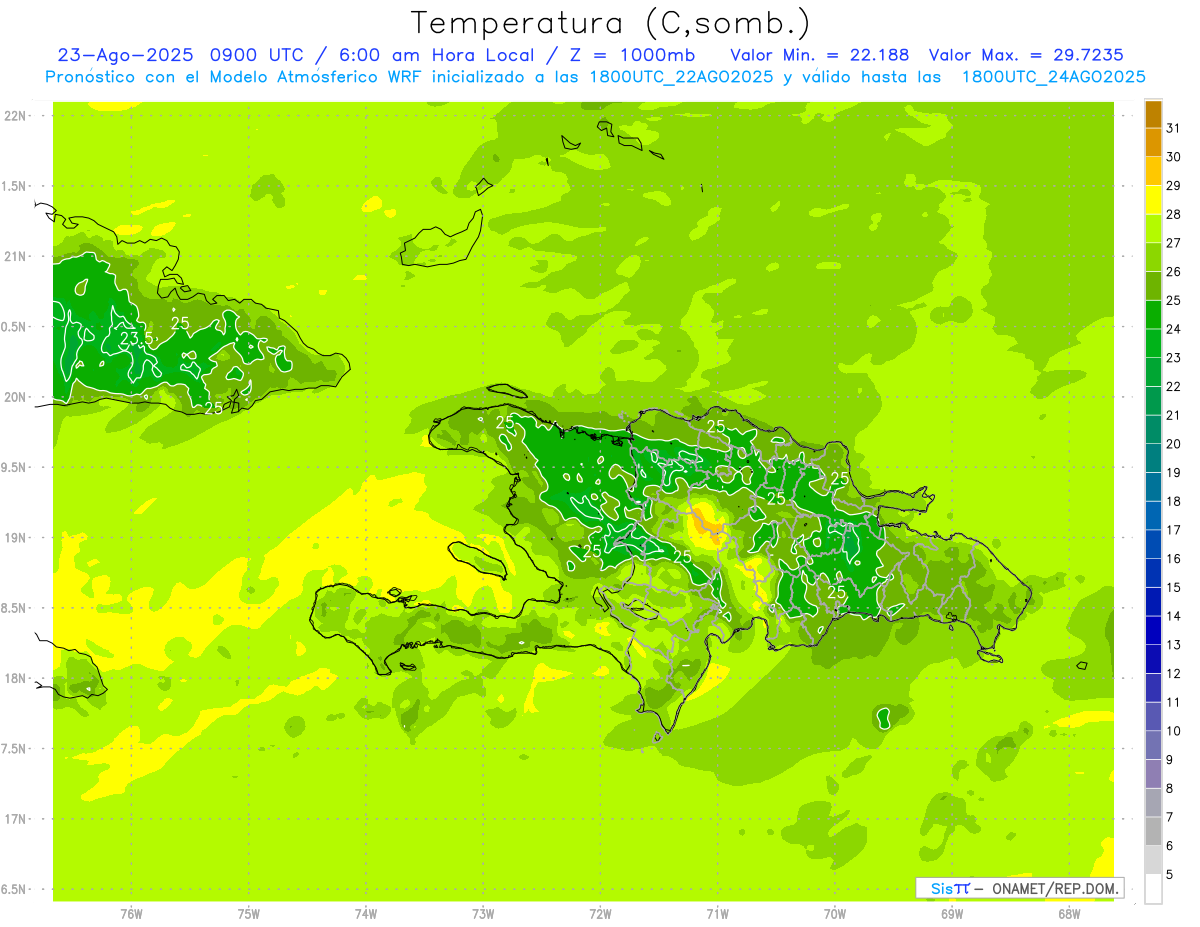
Task: Click the orange legend band between 30 and 31
Action: point(1153,142)
